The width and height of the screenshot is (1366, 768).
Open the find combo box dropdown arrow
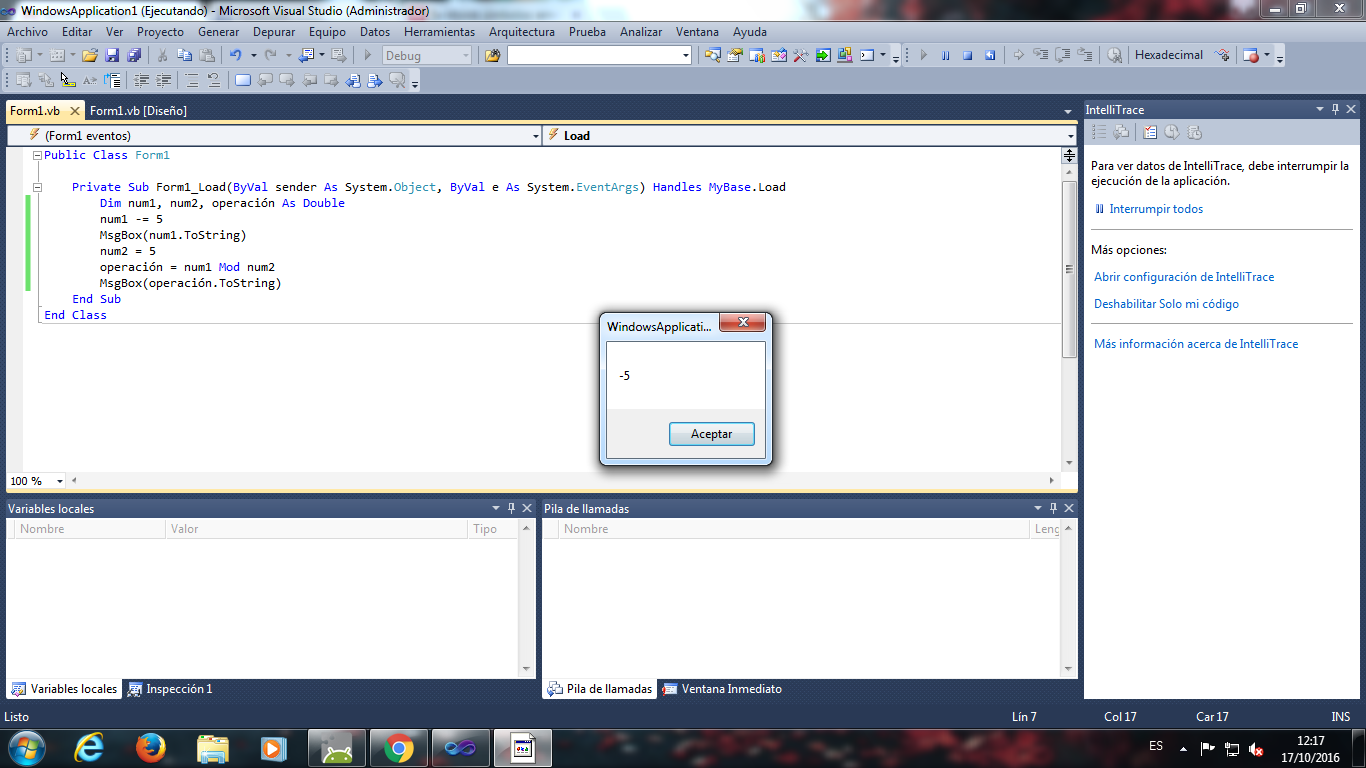point(685,56)
